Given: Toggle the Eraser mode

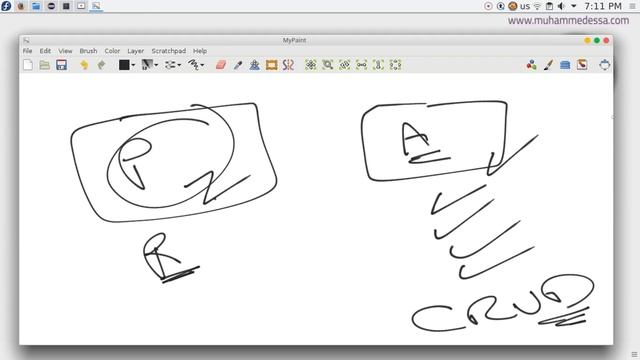Looking at the screenshot, I should pos(221,65).
